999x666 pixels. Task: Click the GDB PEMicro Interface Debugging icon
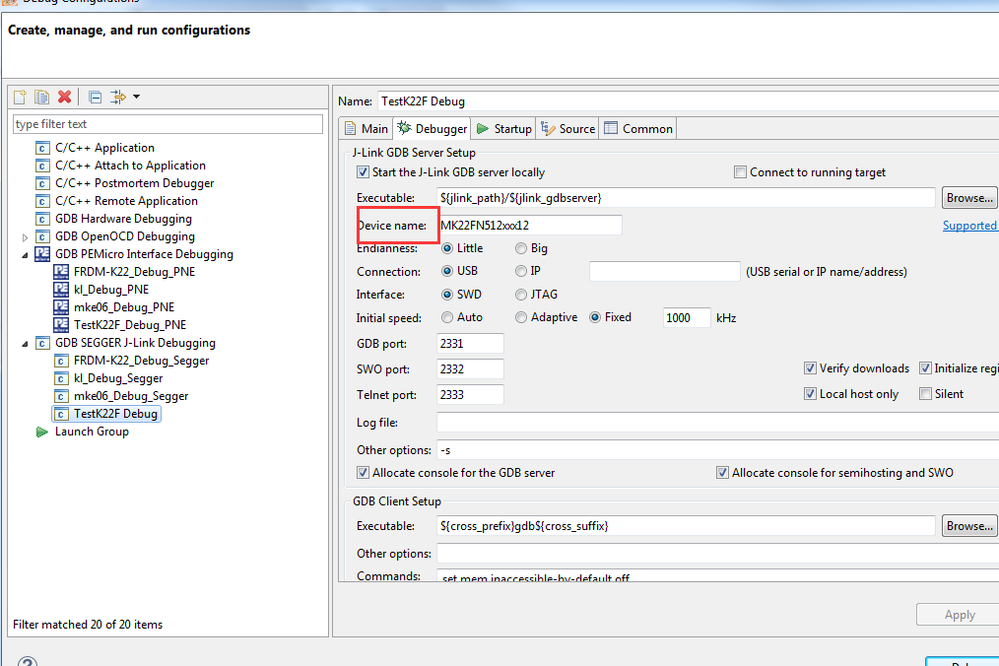pyautogui.click(x=42, y=254)
